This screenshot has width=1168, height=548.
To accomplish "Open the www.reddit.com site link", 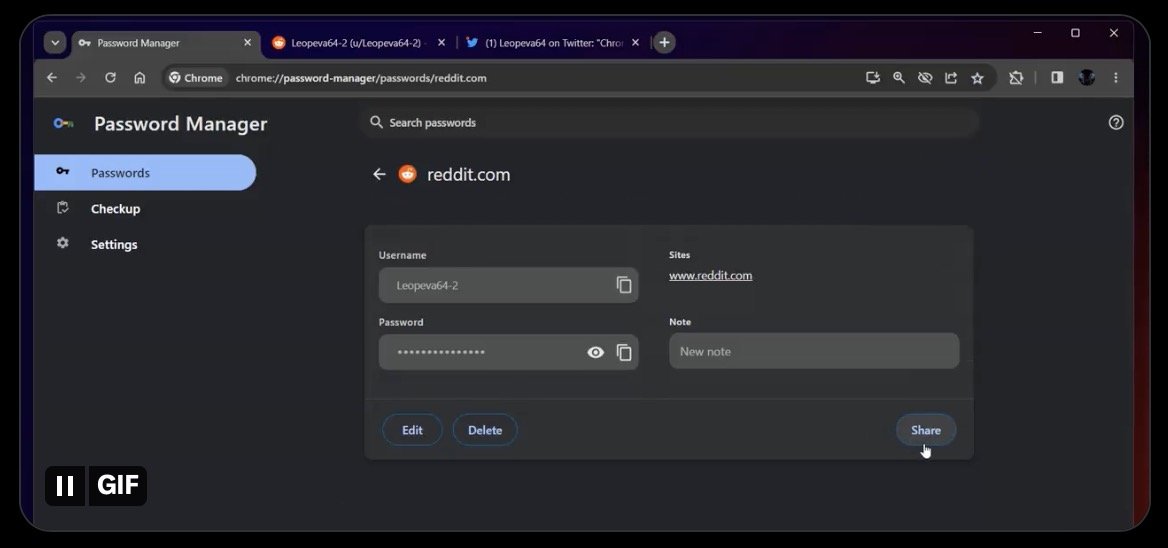I will 711,275.
